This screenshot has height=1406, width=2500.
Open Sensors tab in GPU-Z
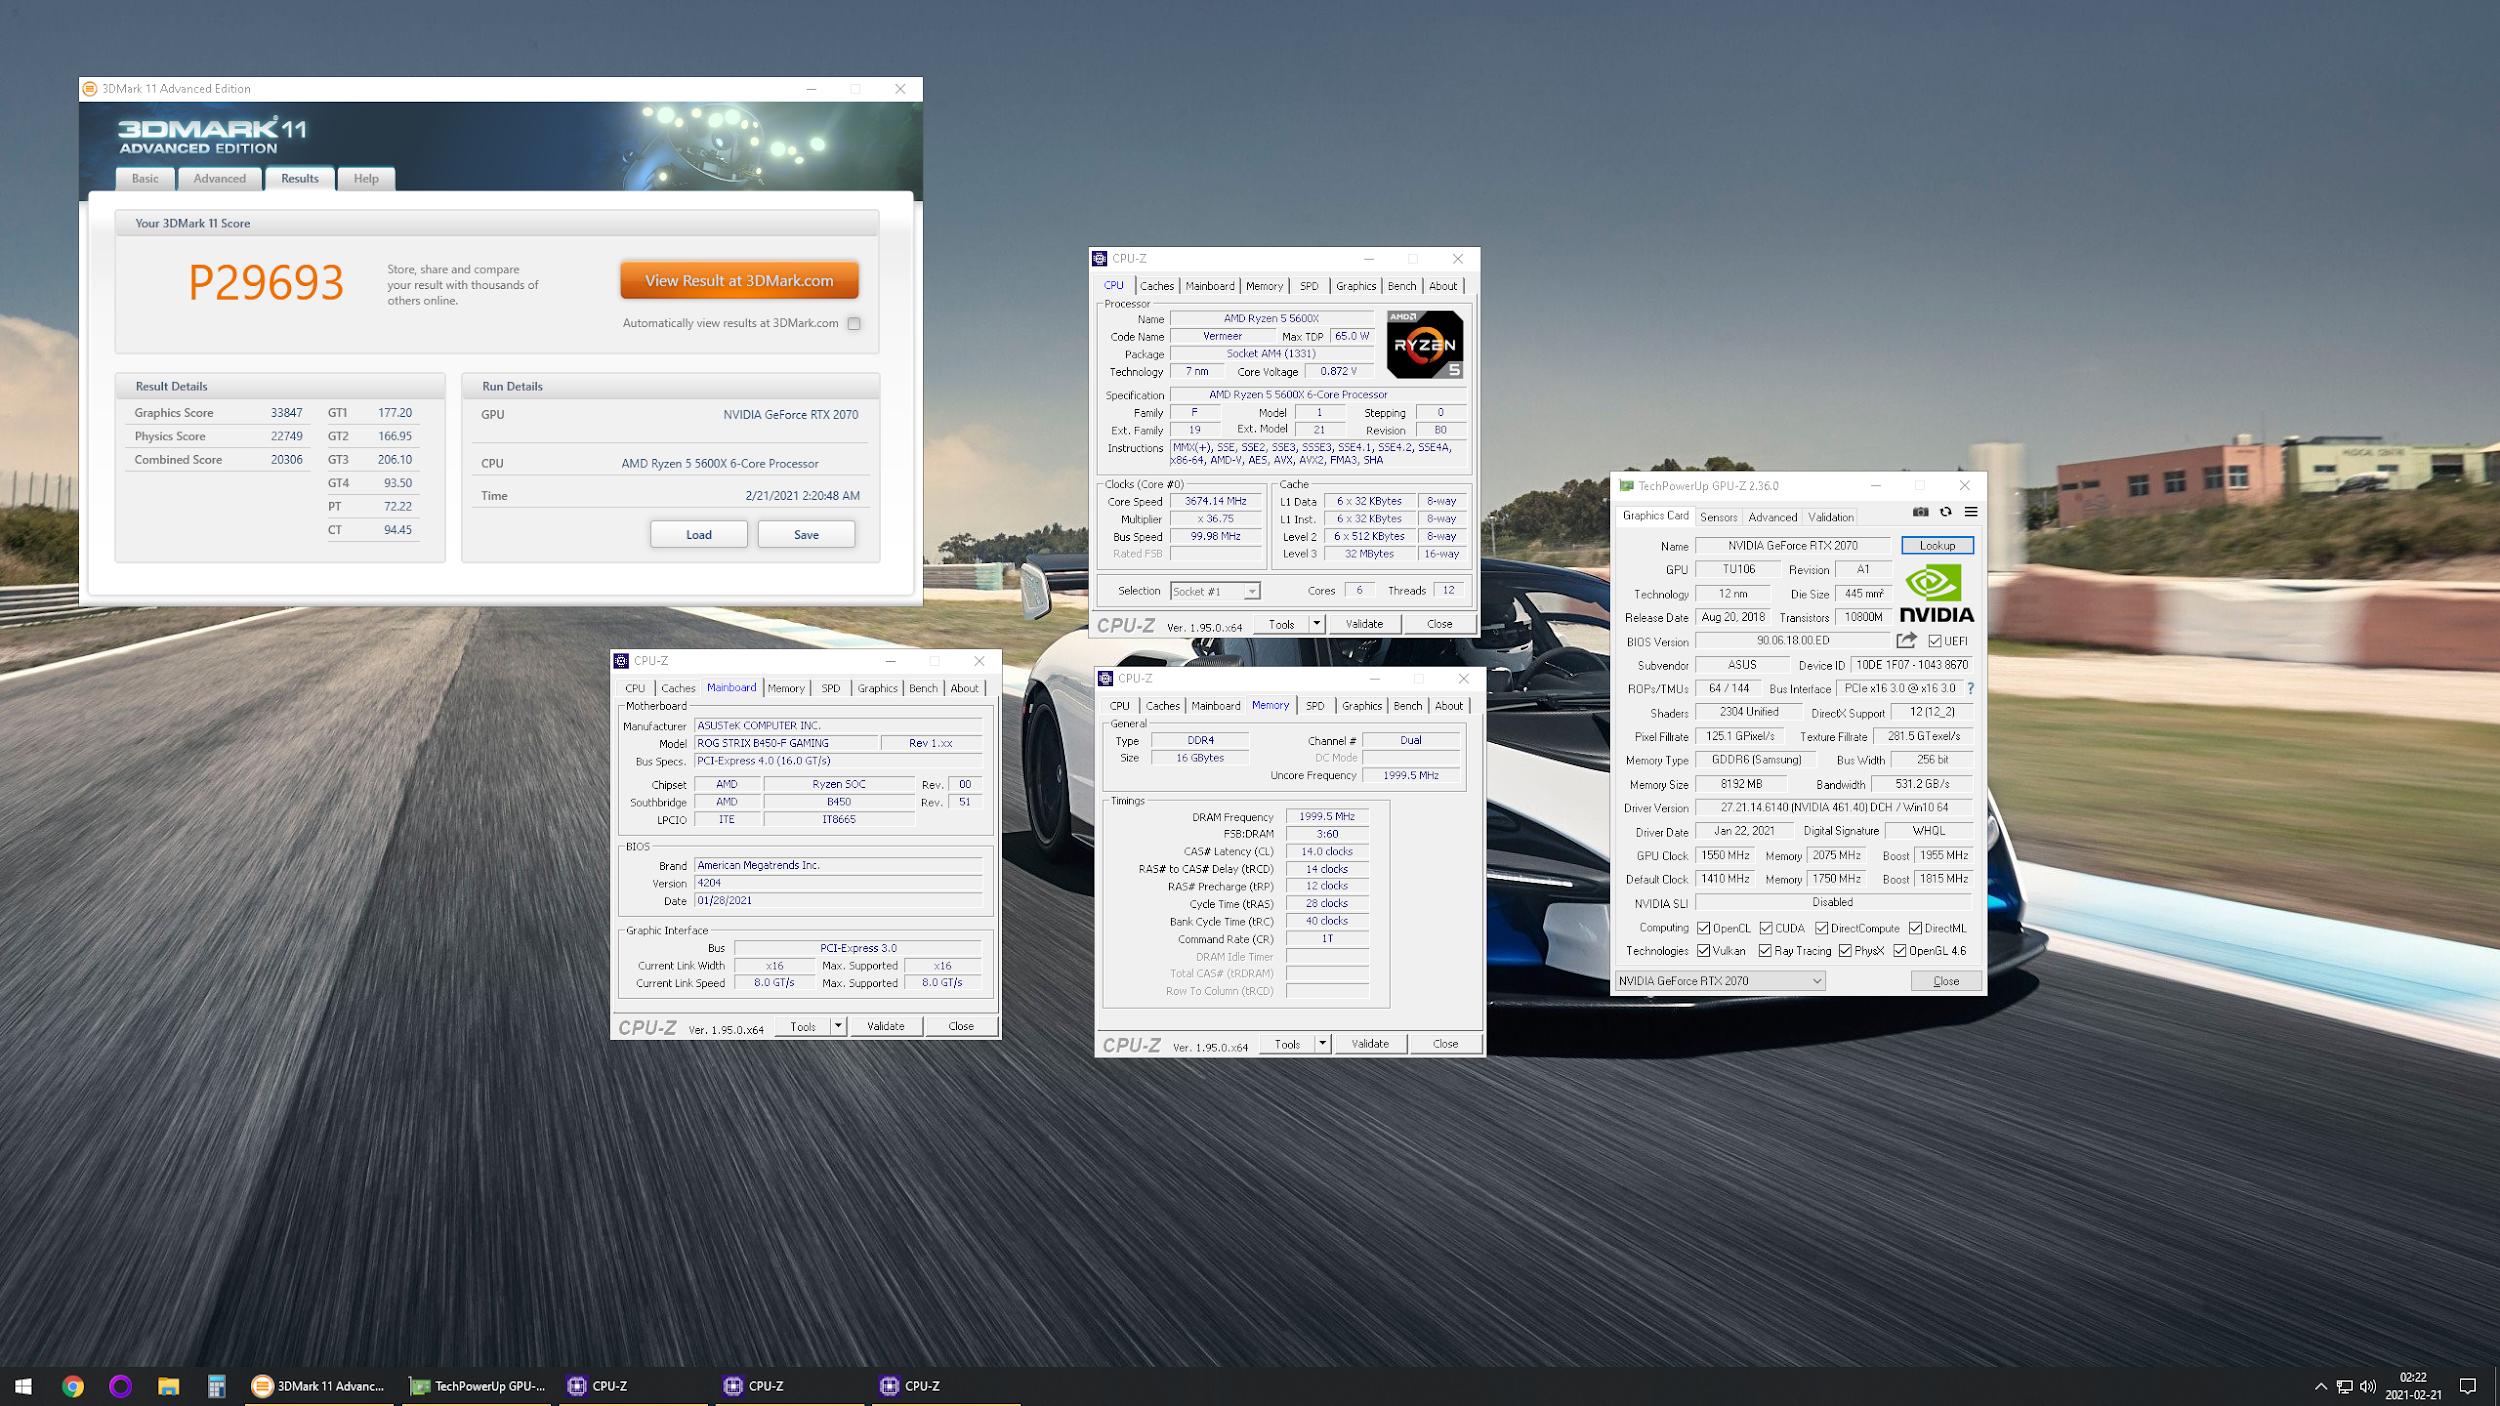pyautogui.click(x=1718, y=517)
